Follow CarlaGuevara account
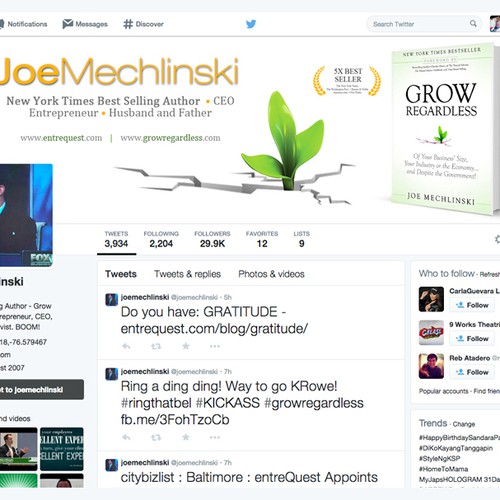500x500 pixels. tap(473, 305)
